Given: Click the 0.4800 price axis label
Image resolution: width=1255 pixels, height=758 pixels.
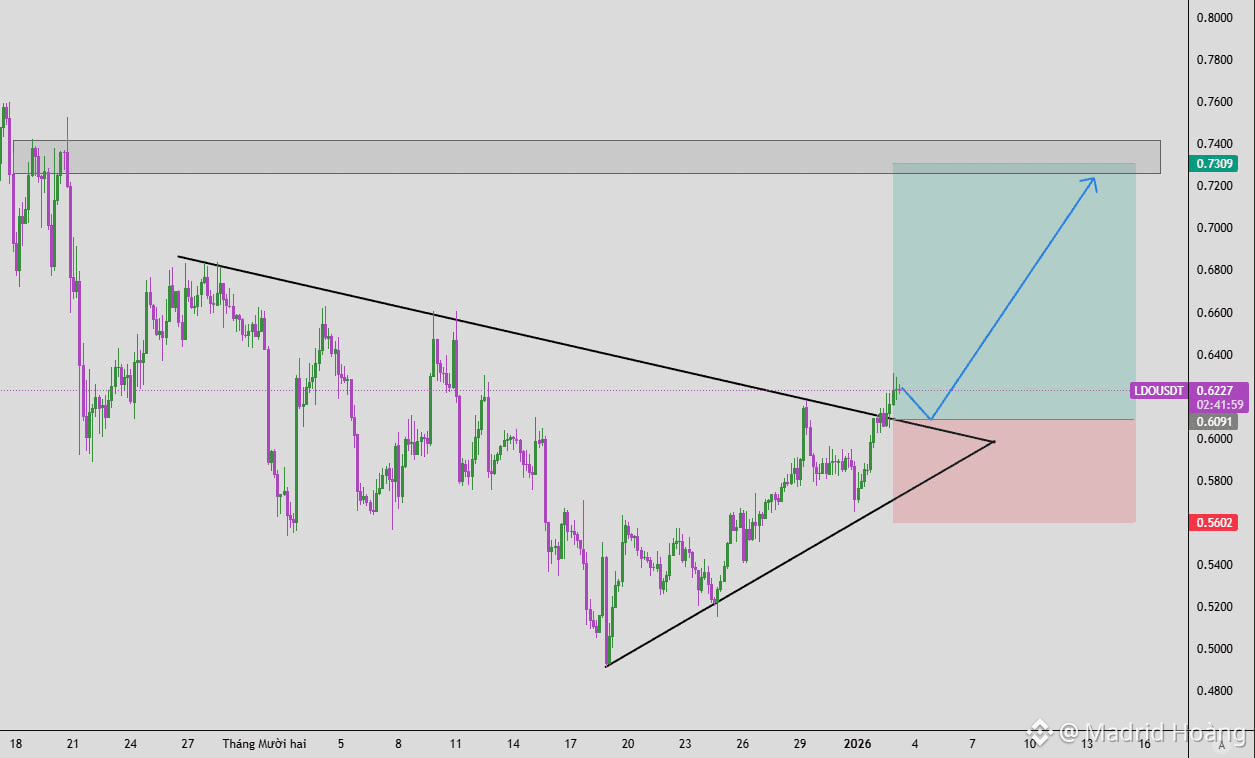Looking at the screenshot, I should click(x=1213, y=691).
